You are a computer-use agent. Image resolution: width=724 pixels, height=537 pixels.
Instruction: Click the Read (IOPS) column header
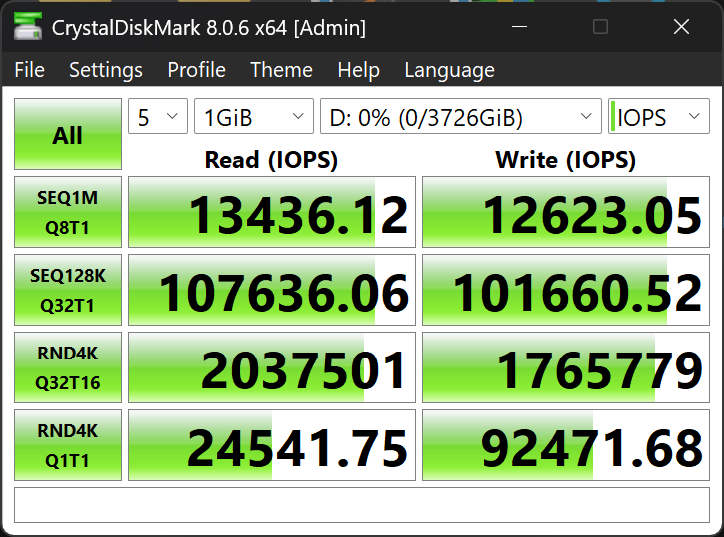point(272,160)
